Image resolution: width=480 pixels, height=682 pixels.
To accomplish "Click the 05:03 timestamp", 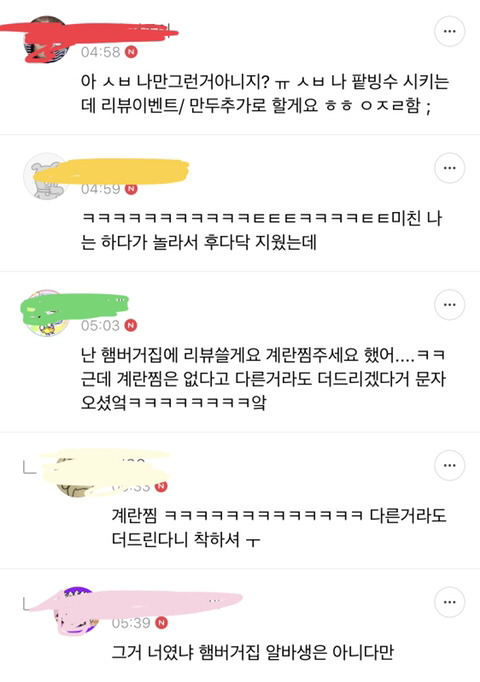I will pos(100,325).
